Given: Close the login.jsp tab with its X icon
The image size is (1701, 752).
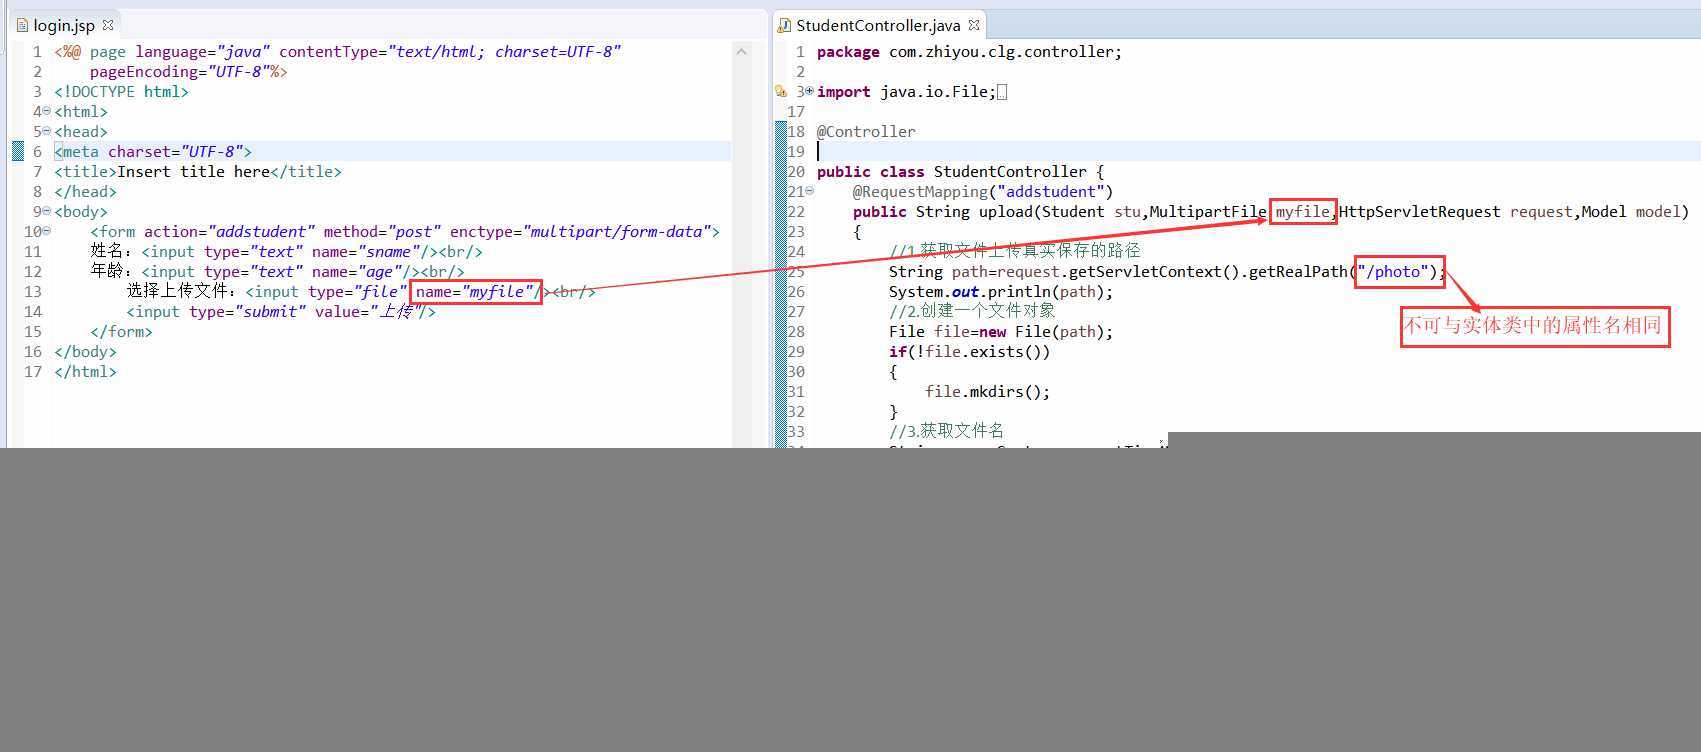Looking at the screenshot, I should 108,25.
